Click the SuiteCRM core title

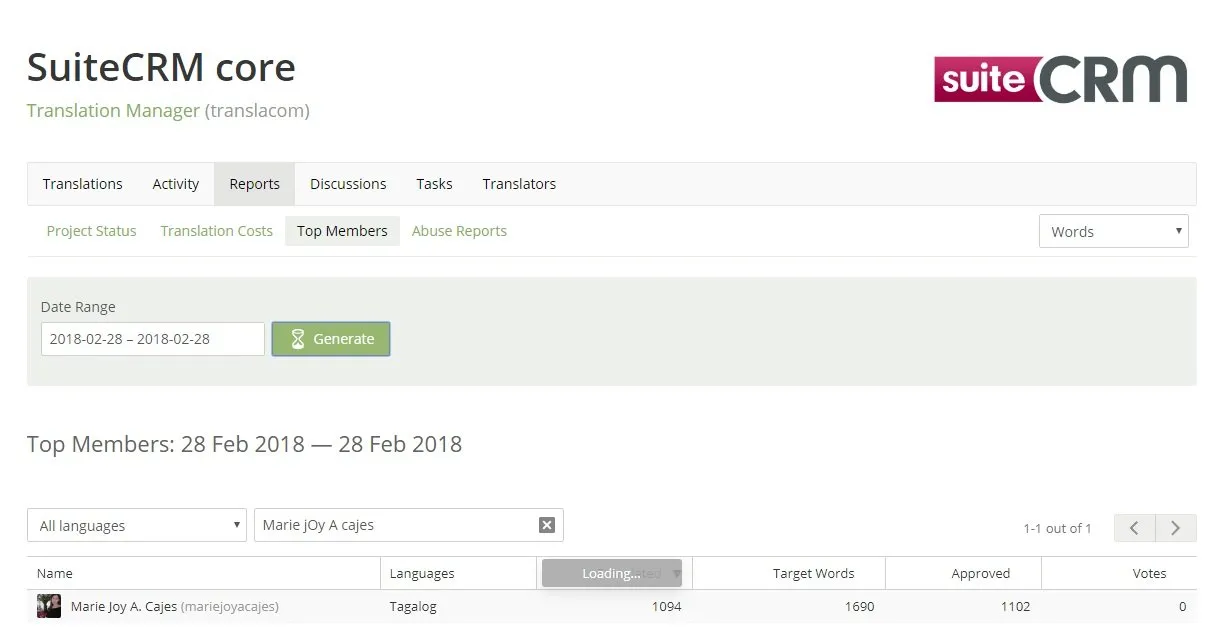click(161, 67)
